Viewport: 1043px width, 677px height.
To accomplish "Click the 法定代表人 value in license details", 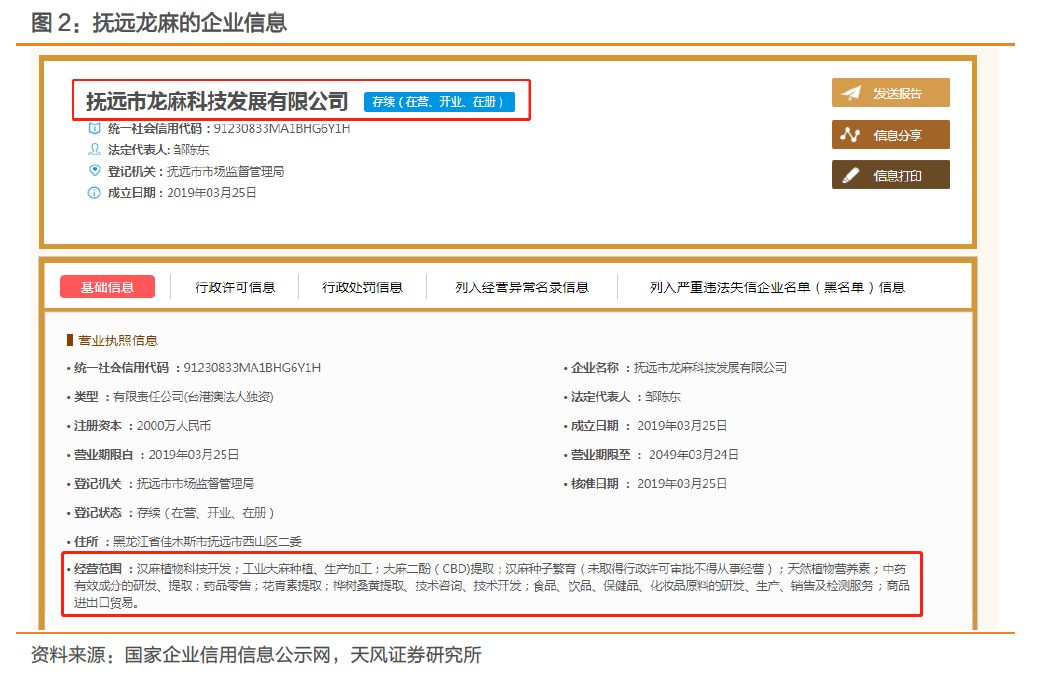I will [663, 397].
